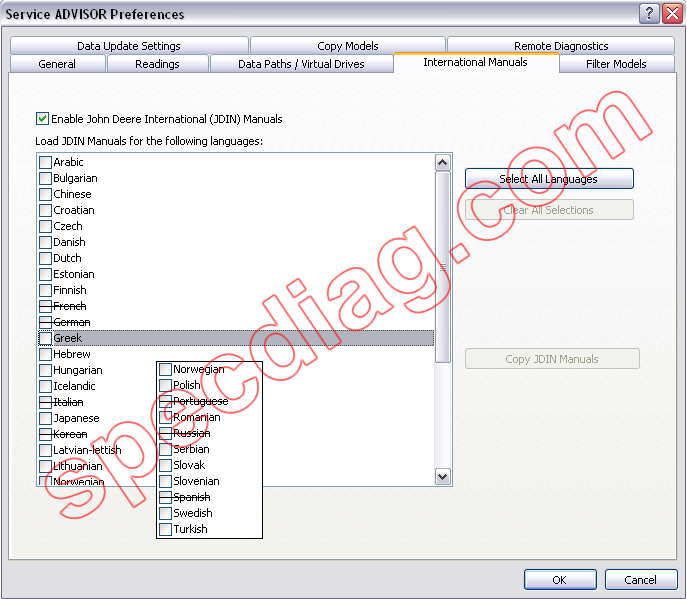Tick the Chinese language checkbox

[45, 194]
